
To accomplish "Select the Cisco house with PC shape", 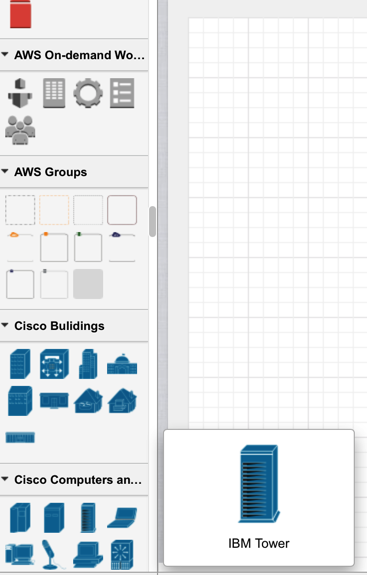I will pos(122,401).
